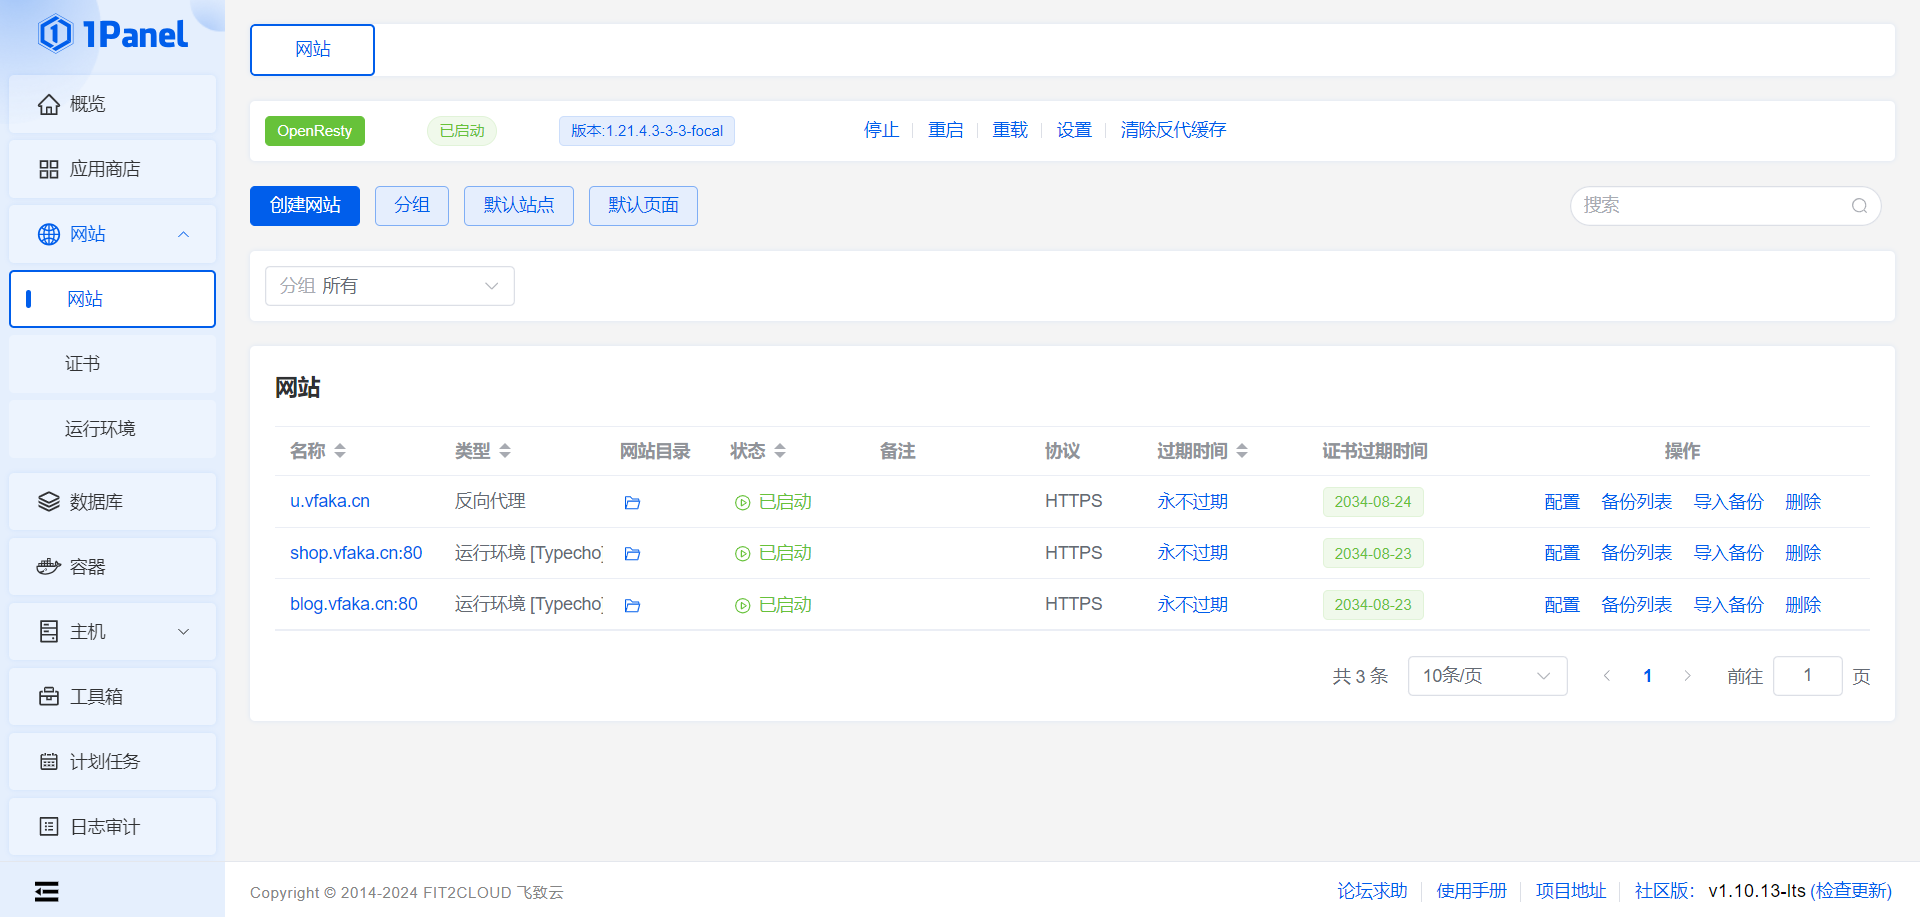Screen dimensions: 1920x917
Task: Open 应用商店 in the sidebar
Action: click(x=112, y=169)
